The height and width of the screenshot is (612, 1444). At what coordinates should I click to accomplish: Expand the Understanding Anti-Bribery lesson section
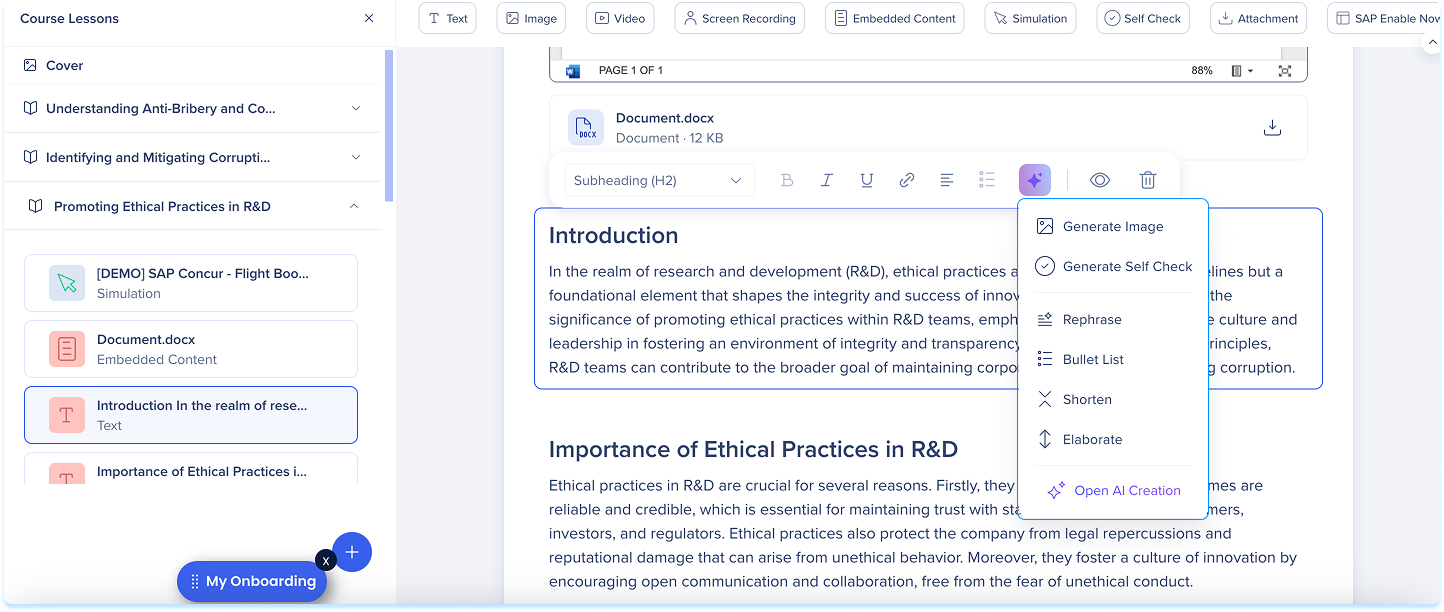tap(355, 108)
